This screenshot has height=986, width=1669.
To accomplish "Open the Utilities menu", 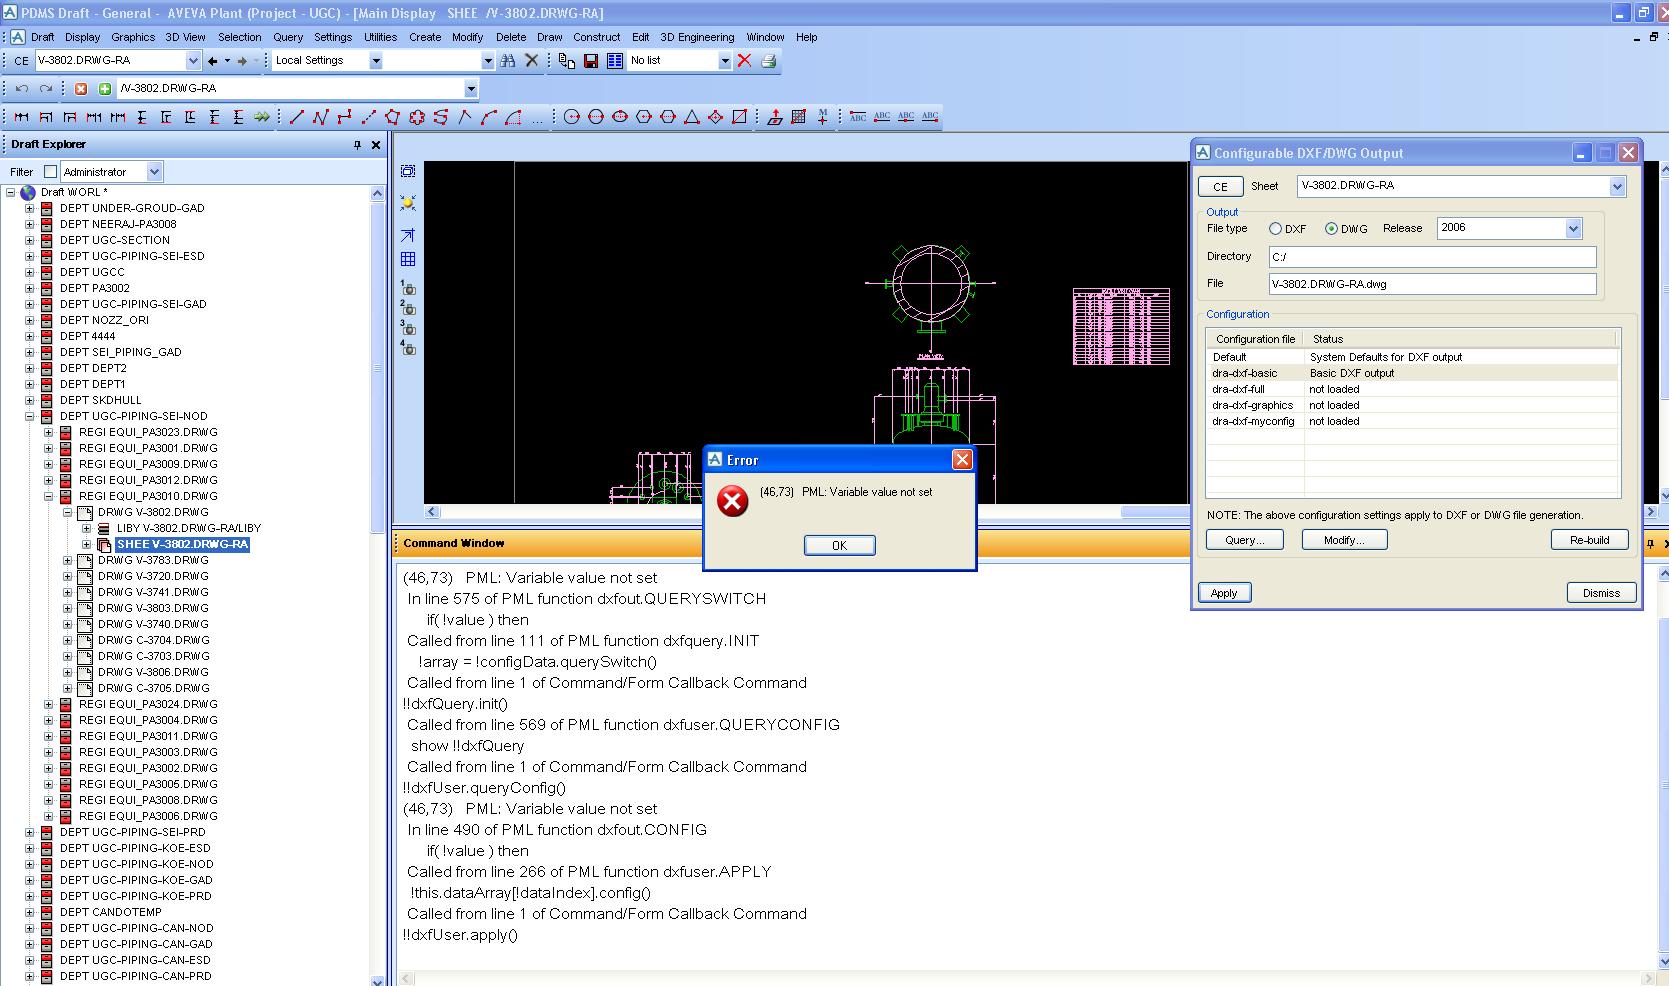I will click(x=380, y=37).
